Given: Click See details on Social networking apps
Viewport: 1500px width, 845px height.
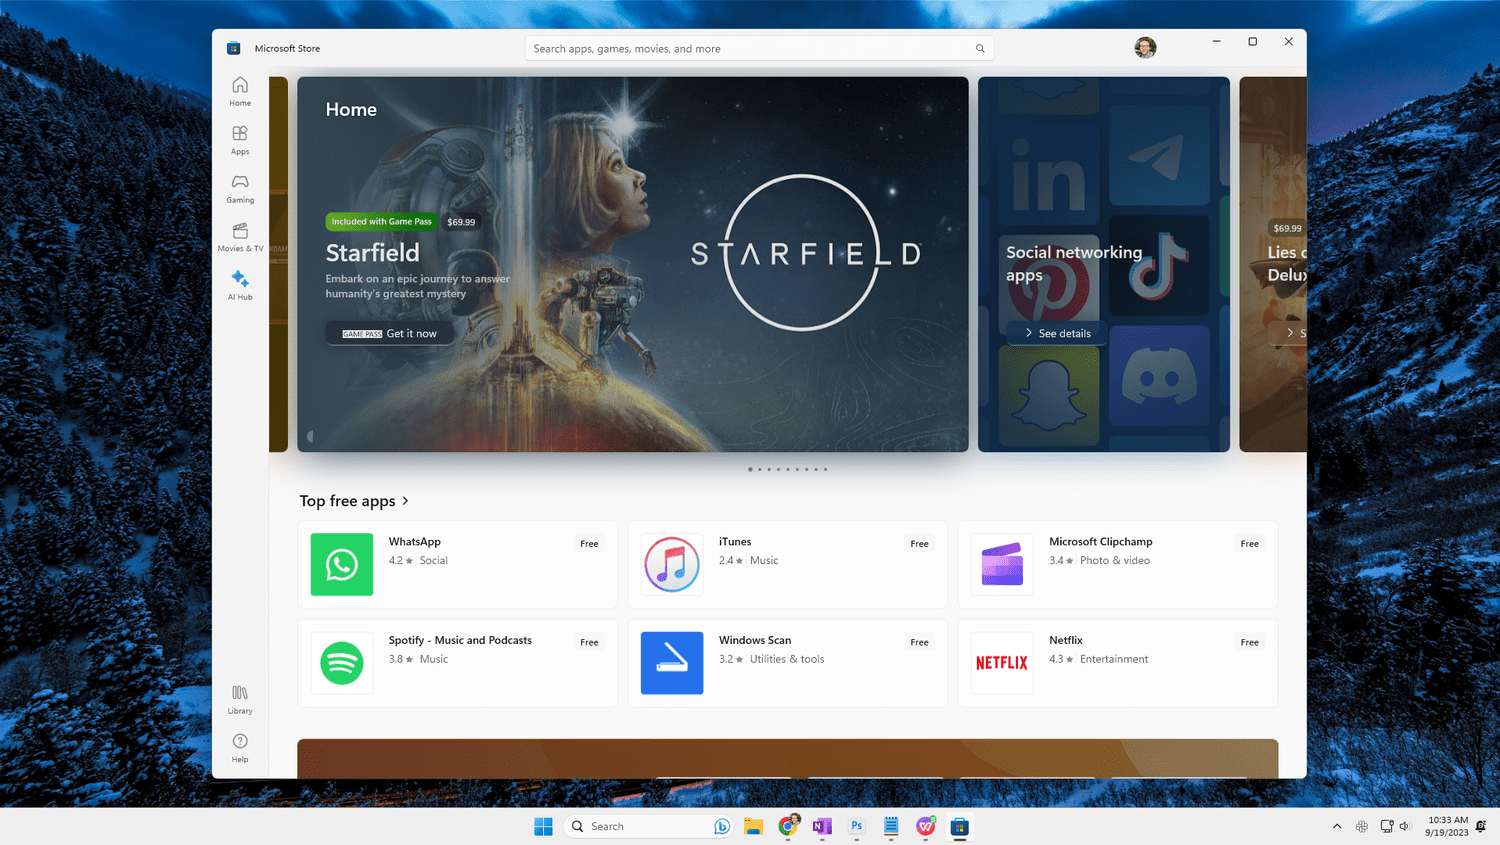Looking at the screenshot, I should [1058, 333].
